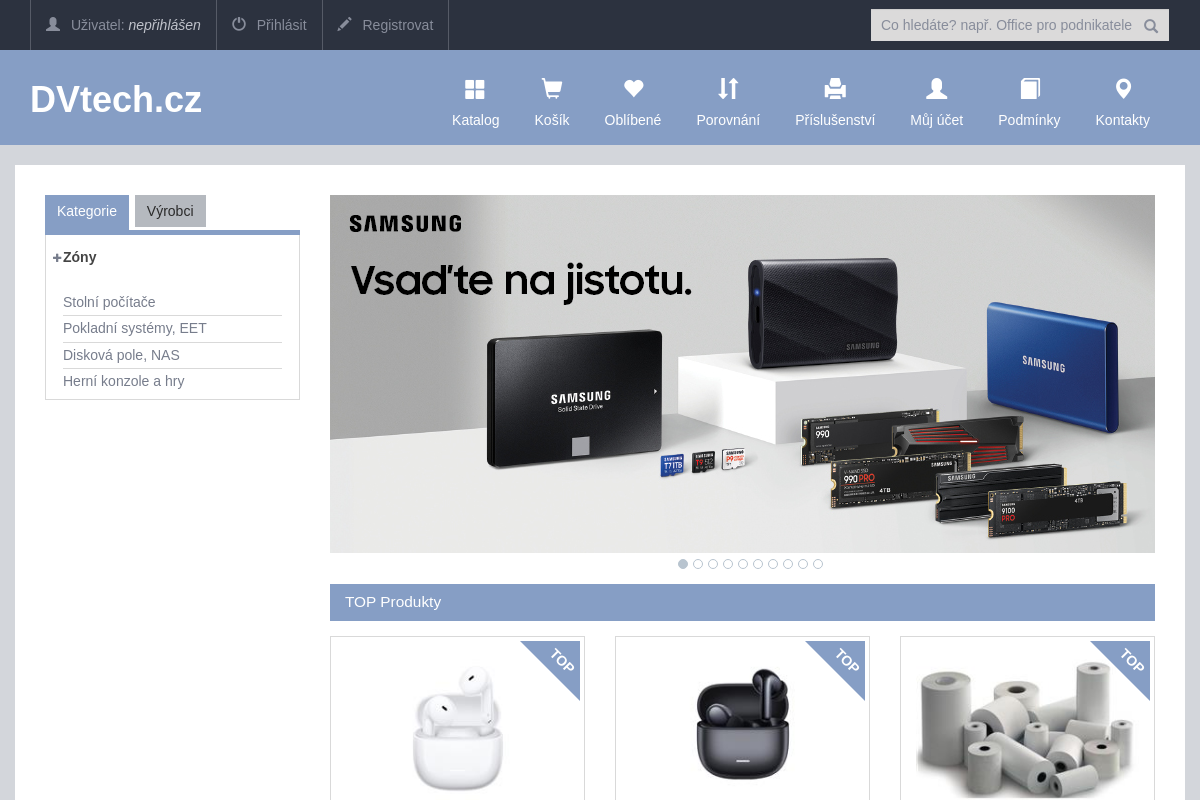The width and height of the screenshot is (1200, 800).
Task: Click the Příslušenství printer icon
Action: (835, 89)
